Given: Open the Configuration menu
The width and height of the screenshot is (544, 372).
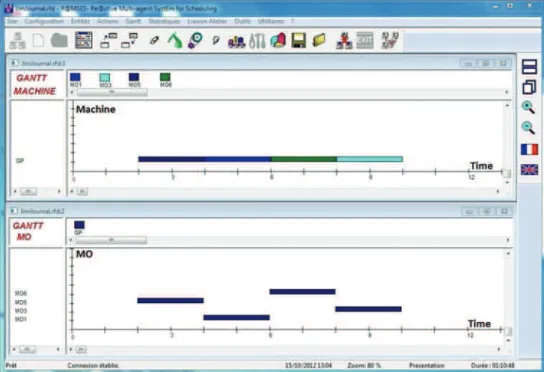Looking at the screenshot, I should 44,21.
